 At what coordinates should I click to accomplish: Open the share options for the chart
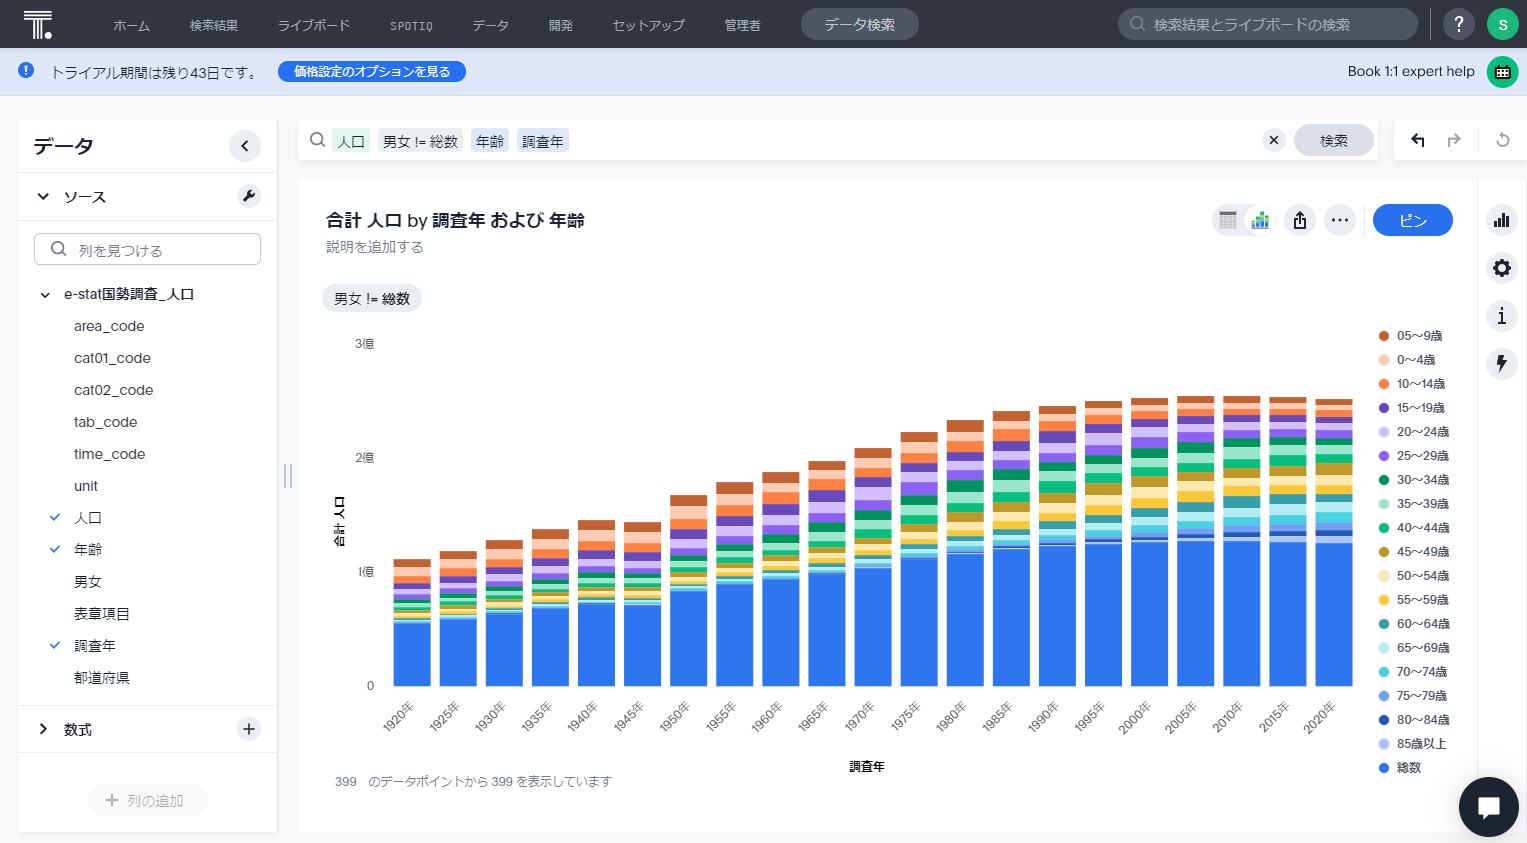point(1300,220)
